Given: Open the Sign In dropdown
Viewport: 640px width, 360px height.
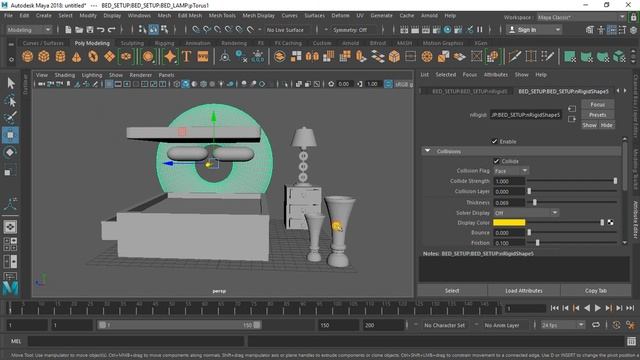Looking at the screenshot, I should point(534,29).
